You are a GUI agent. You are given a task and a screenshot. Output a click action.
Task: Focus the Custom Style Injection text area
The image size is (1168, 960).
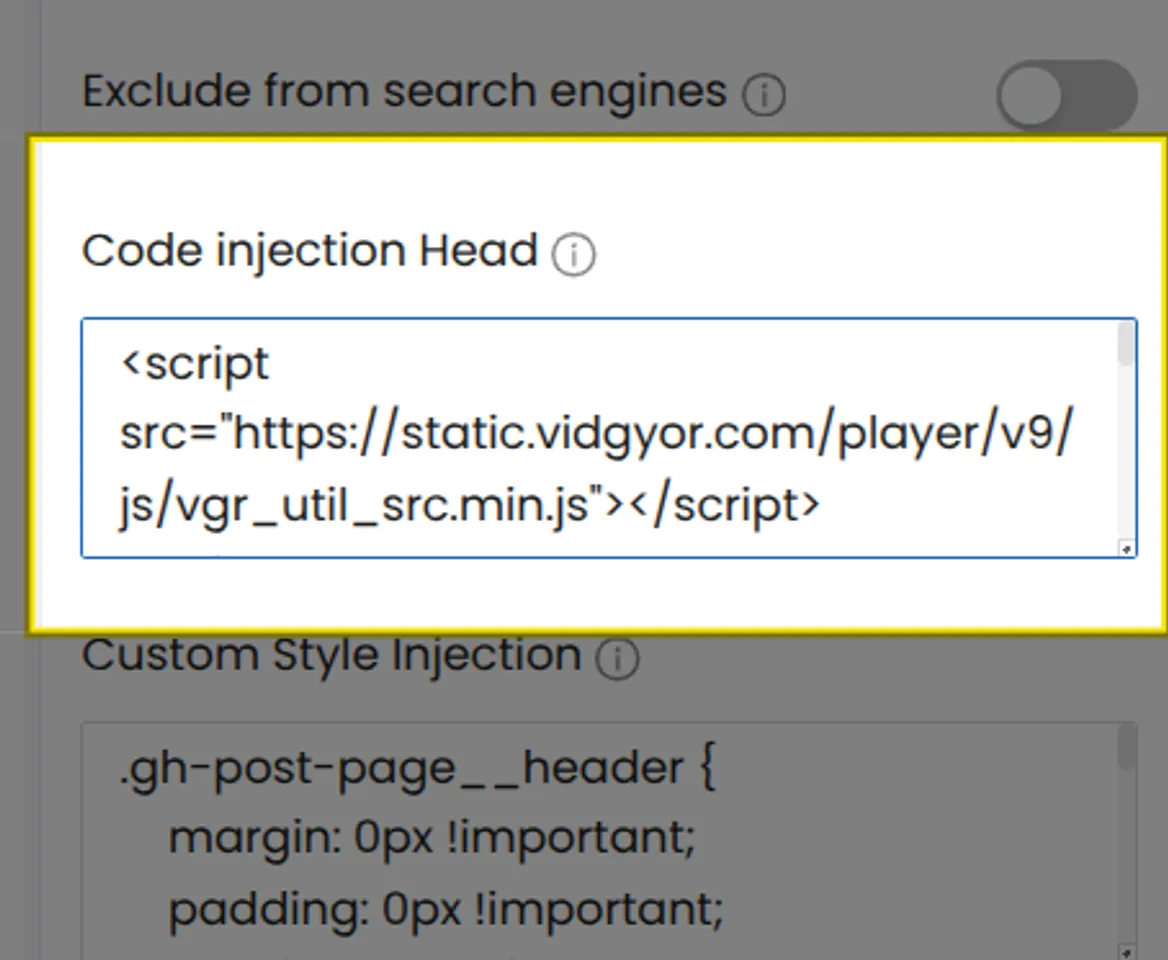point(600,840)
